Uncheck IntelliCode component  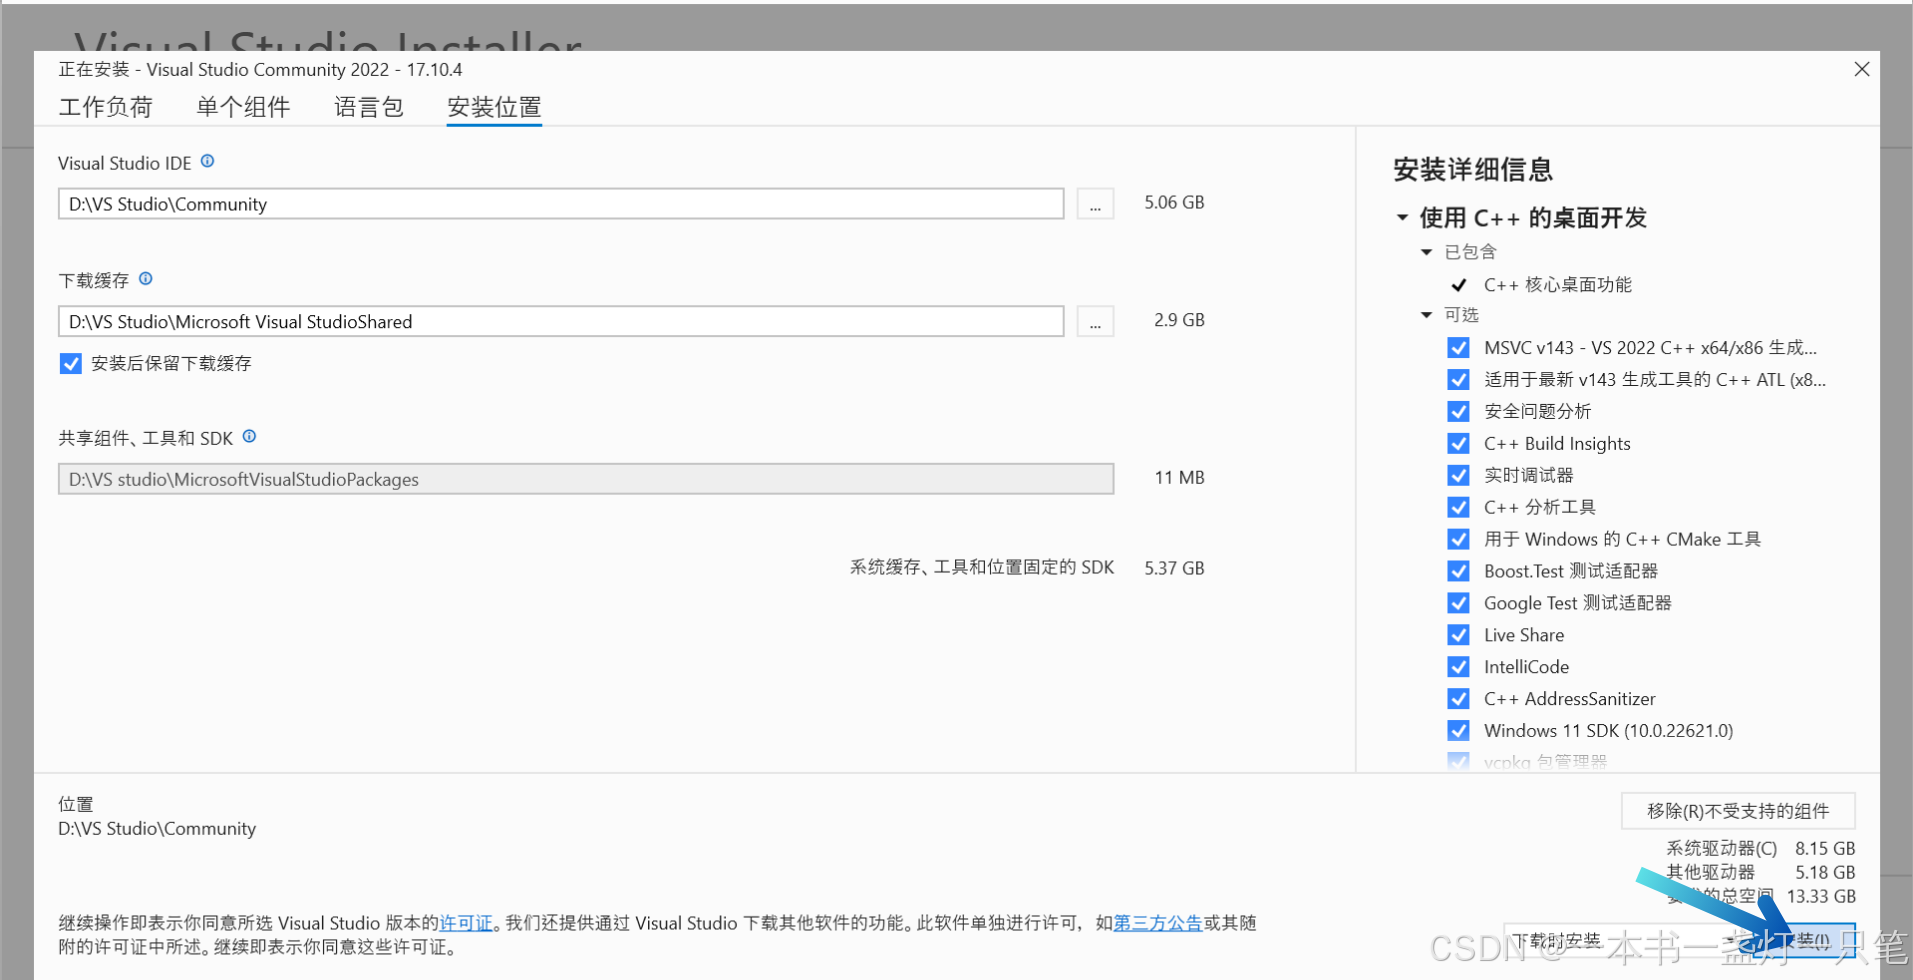pos(1458,667)
